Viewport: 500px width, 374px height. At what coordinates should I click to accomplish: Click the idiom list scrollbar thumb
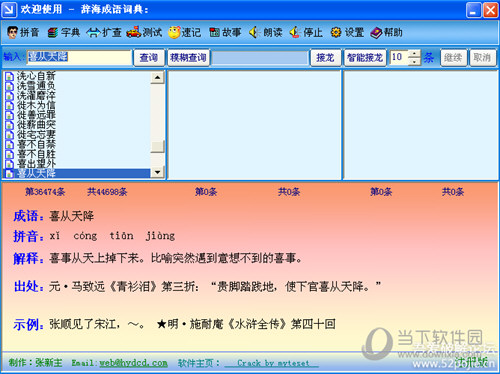pyautogui.click(x=157, y=146)
